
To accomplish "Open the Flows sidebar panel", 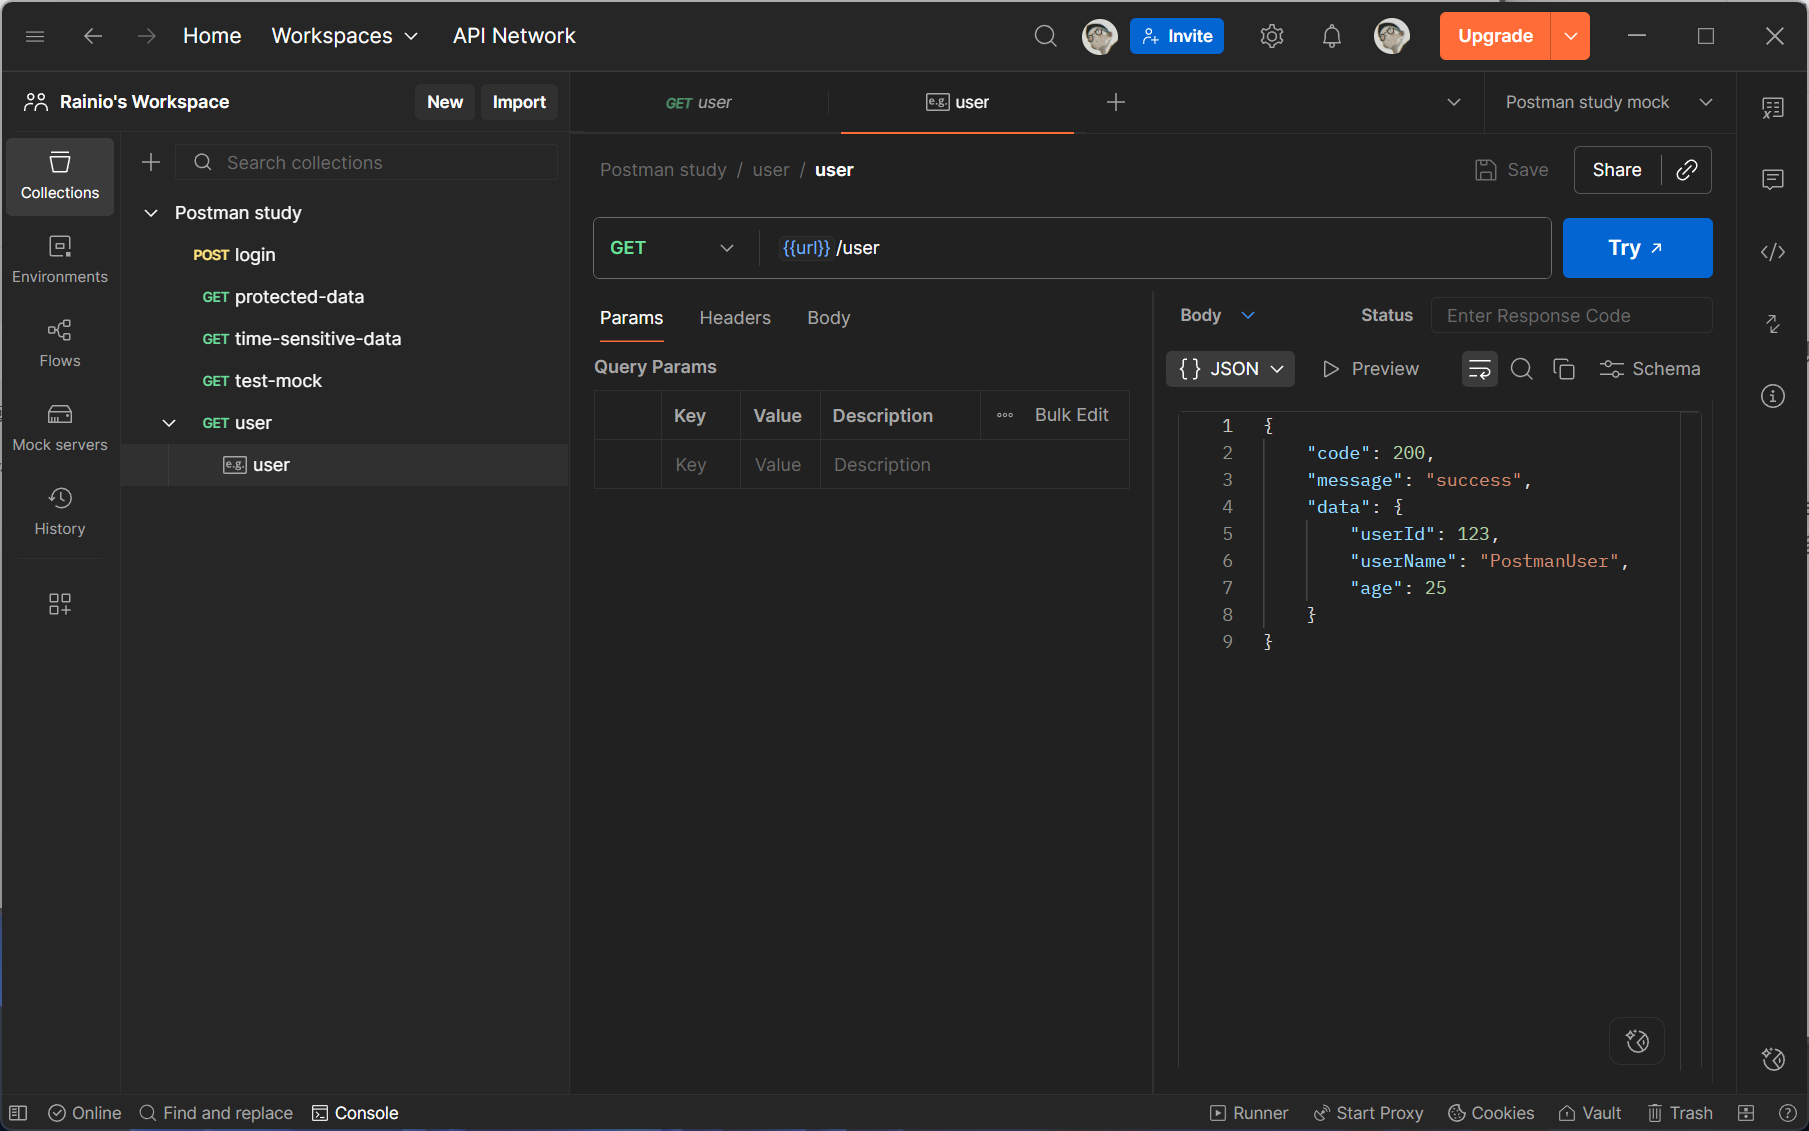I will click(x=60, y=344).
